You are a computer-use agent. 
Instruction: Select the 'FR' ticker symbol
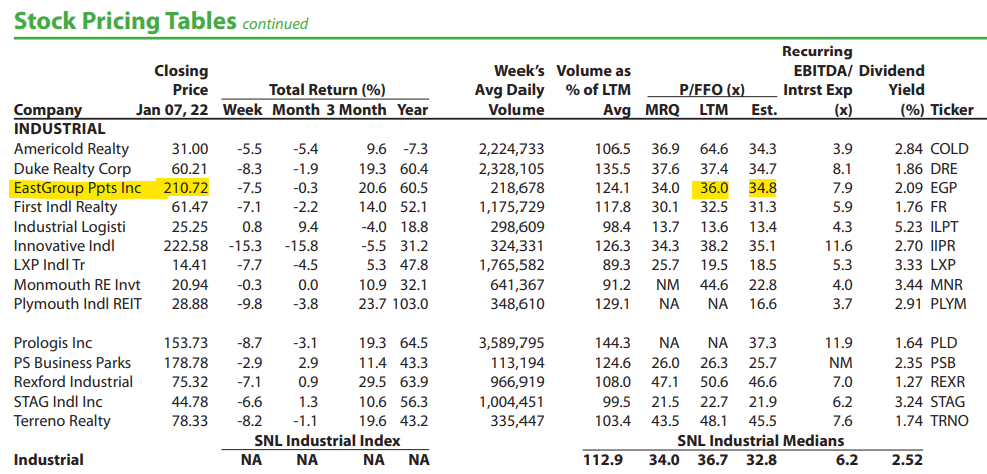coord(938,206)
